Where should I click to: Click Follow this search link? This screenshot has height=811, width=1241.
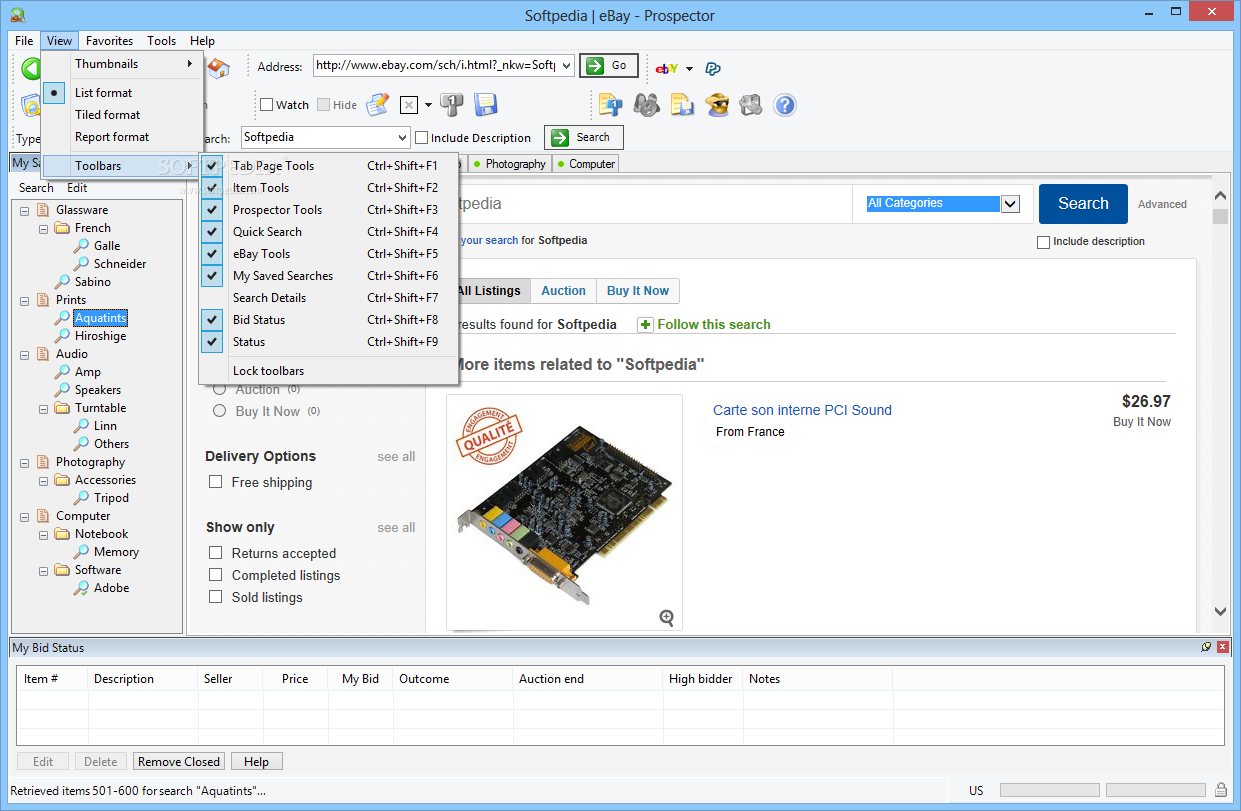[714, 325]
